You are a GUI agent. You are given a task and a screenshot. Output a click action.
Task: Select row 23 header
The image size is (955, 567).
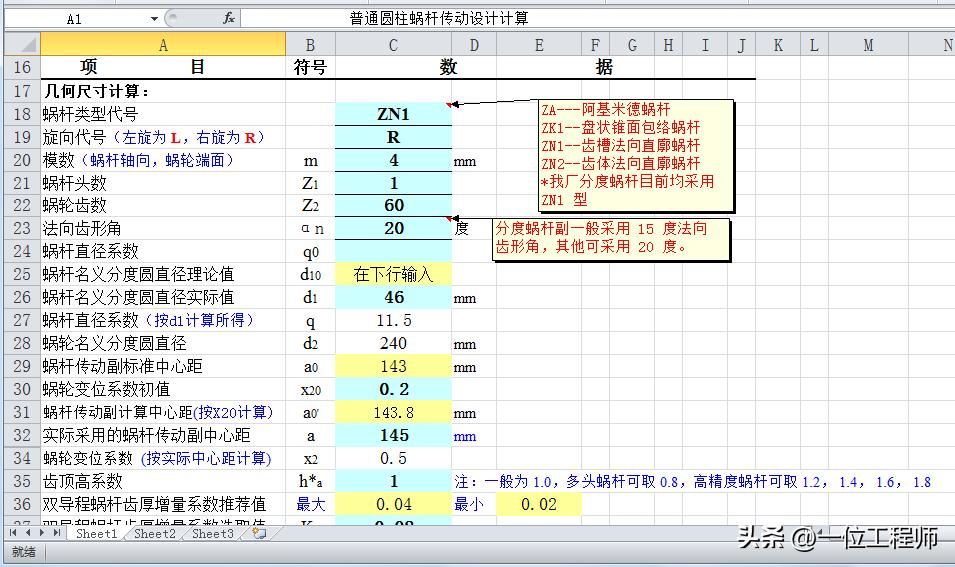click(22, 228)
